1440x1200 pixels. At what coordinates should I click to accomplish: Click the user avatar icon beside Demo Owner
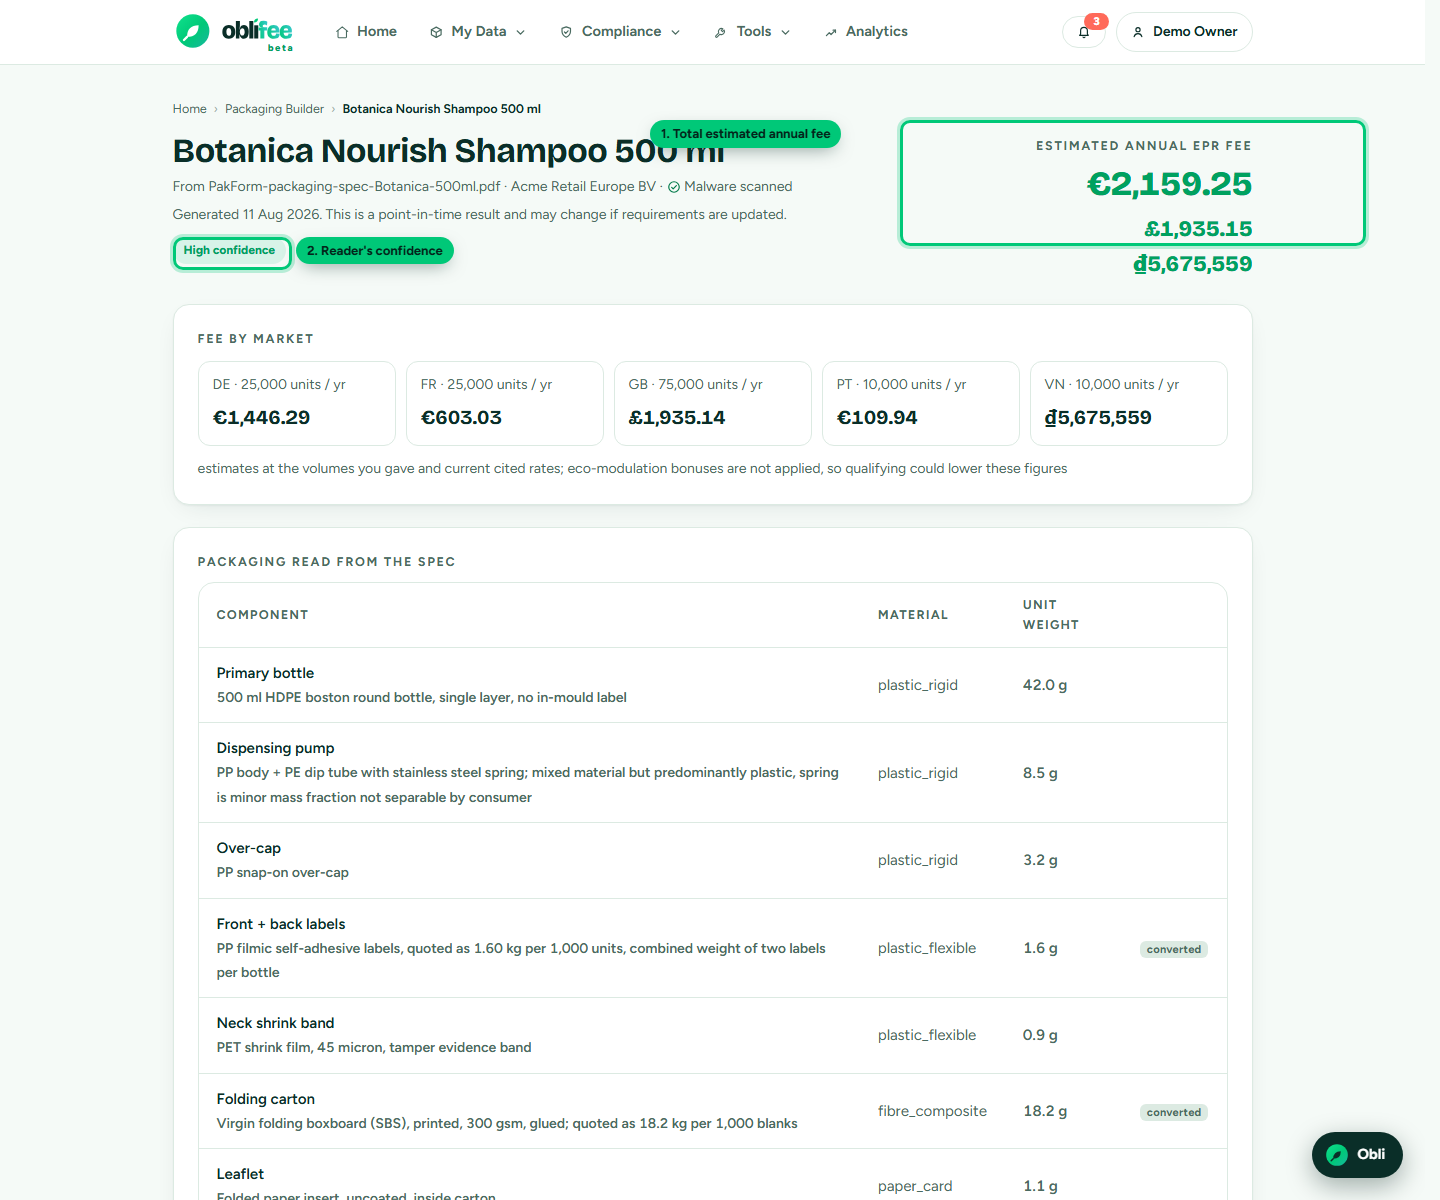[x=1138, y=32]
